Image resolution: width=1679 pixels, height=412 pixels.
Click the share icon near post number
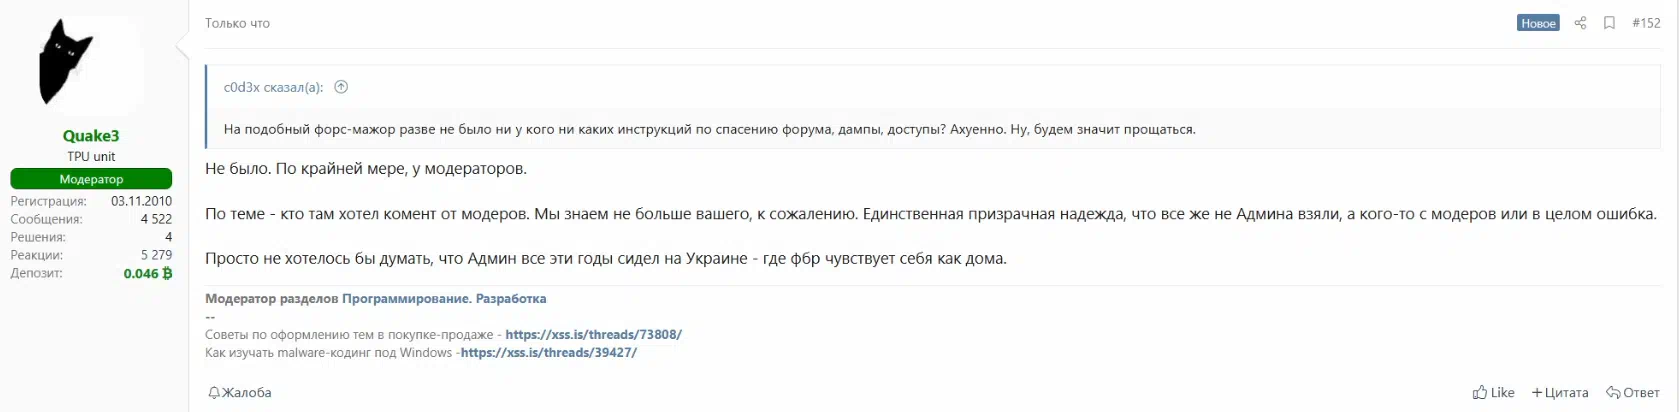1580,23
